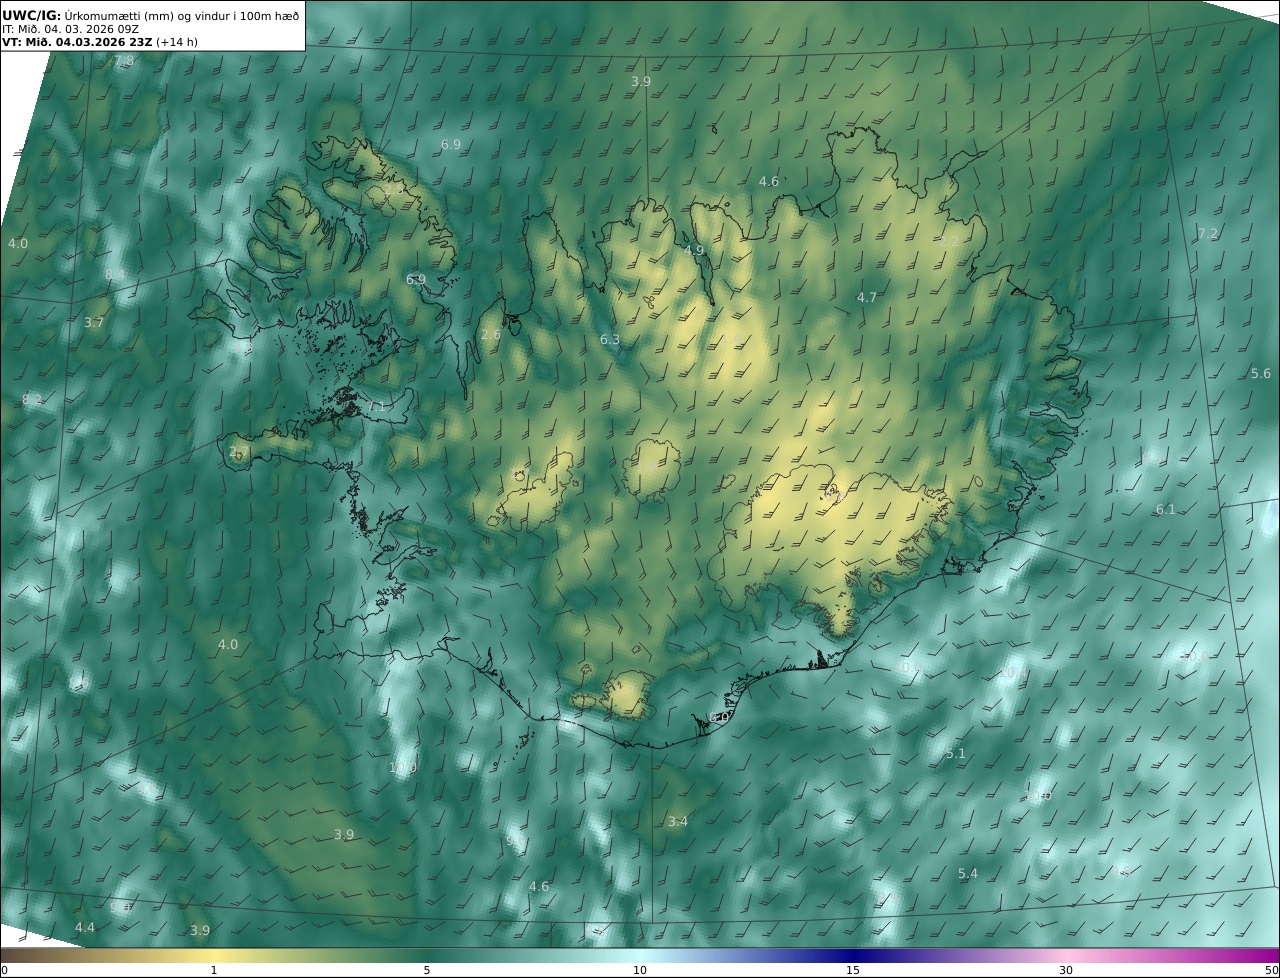Click the color scale tick label '15'
Image resolution: width=1280 pixels, height=978 pixels.
point(853,970)
